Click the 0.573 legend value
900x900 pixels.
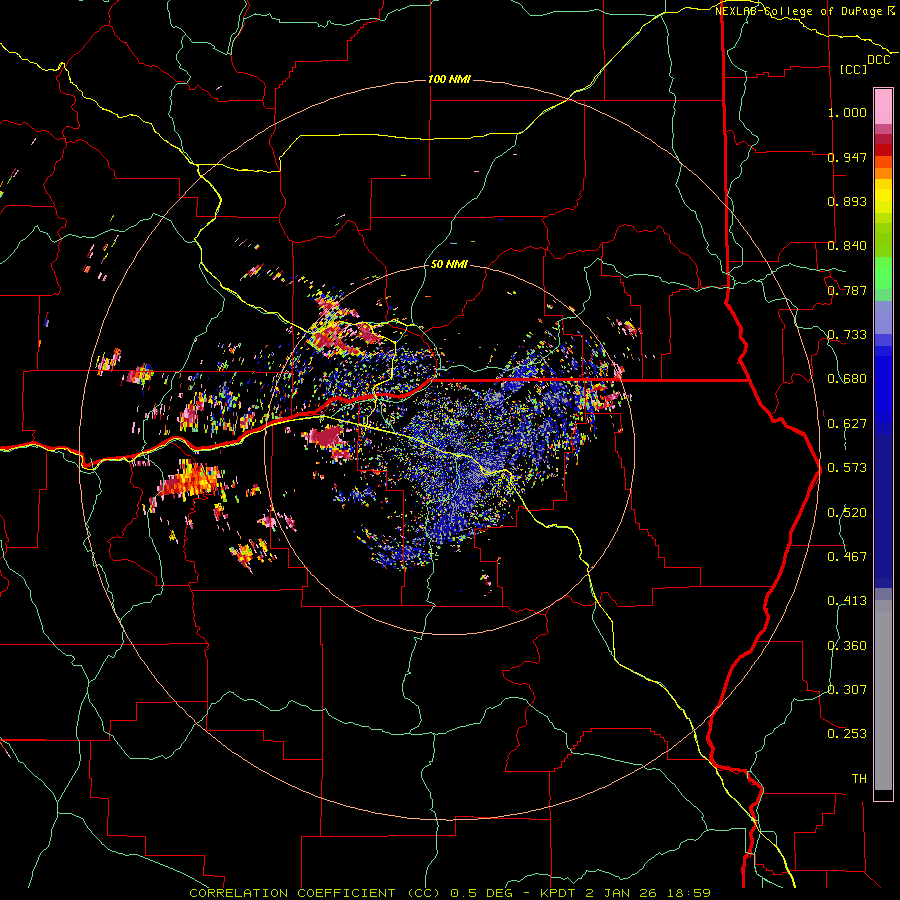(847, 468)
